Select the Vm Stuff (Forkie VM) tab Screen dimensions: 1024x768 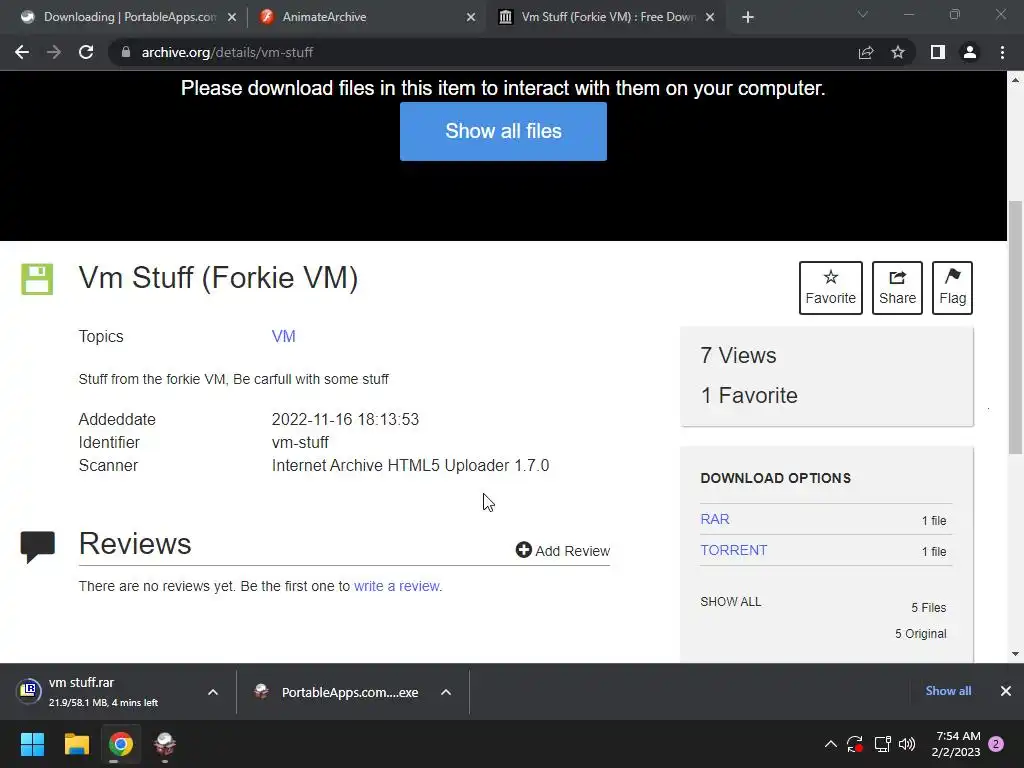coord(605,17)
